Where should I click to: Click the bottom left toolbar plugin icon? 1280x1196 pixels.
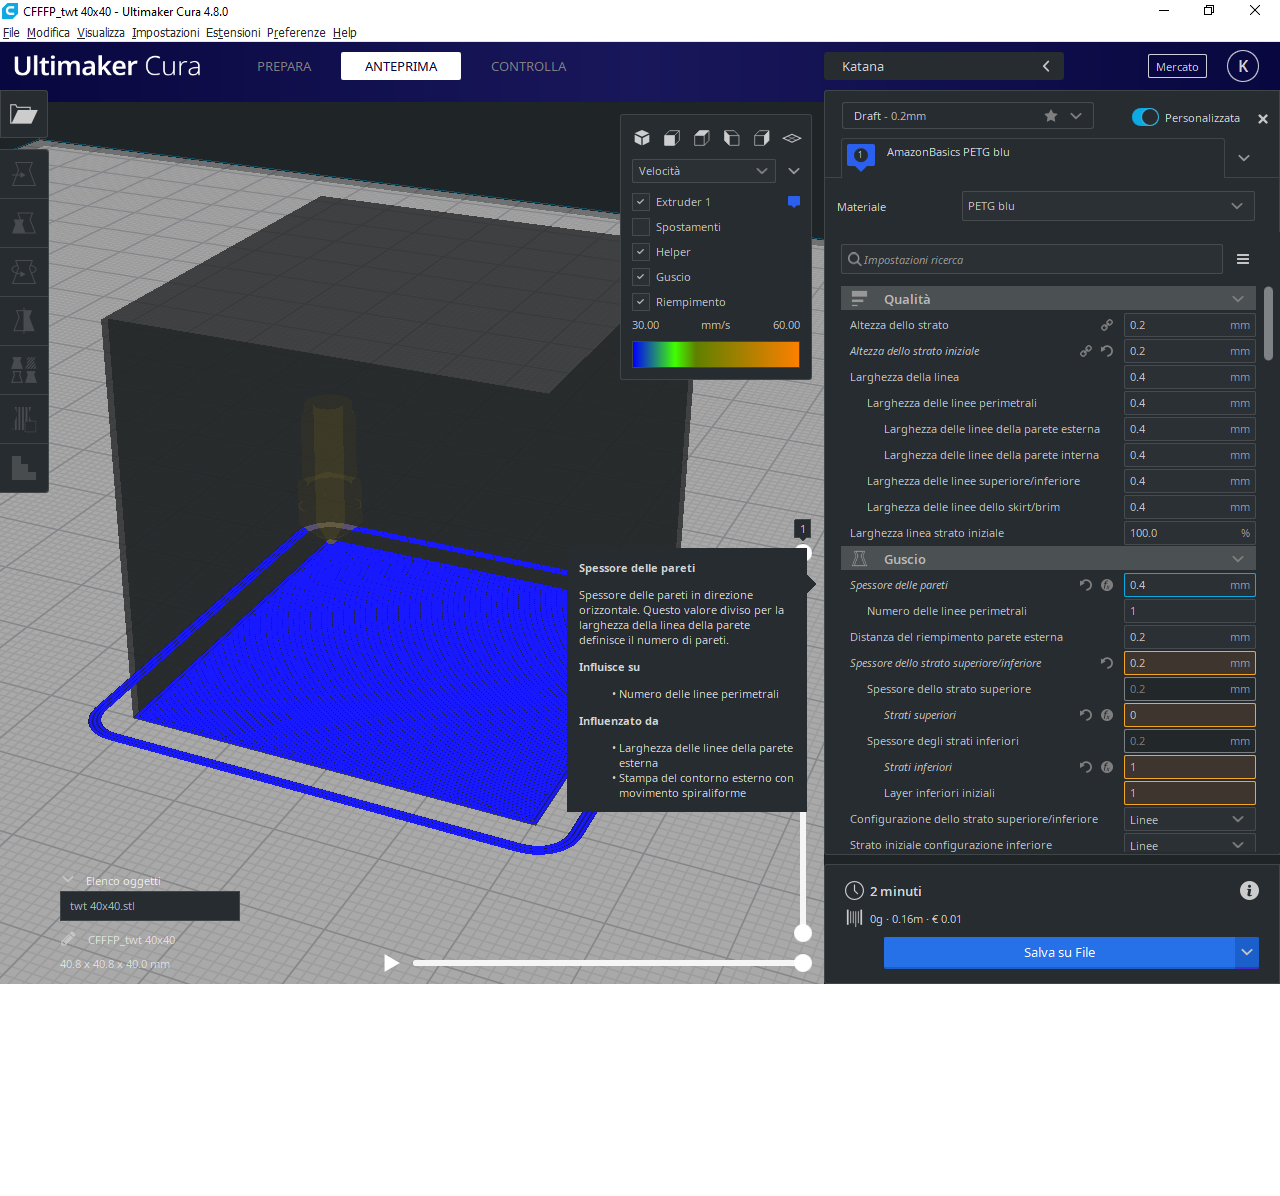pos(23,467)
